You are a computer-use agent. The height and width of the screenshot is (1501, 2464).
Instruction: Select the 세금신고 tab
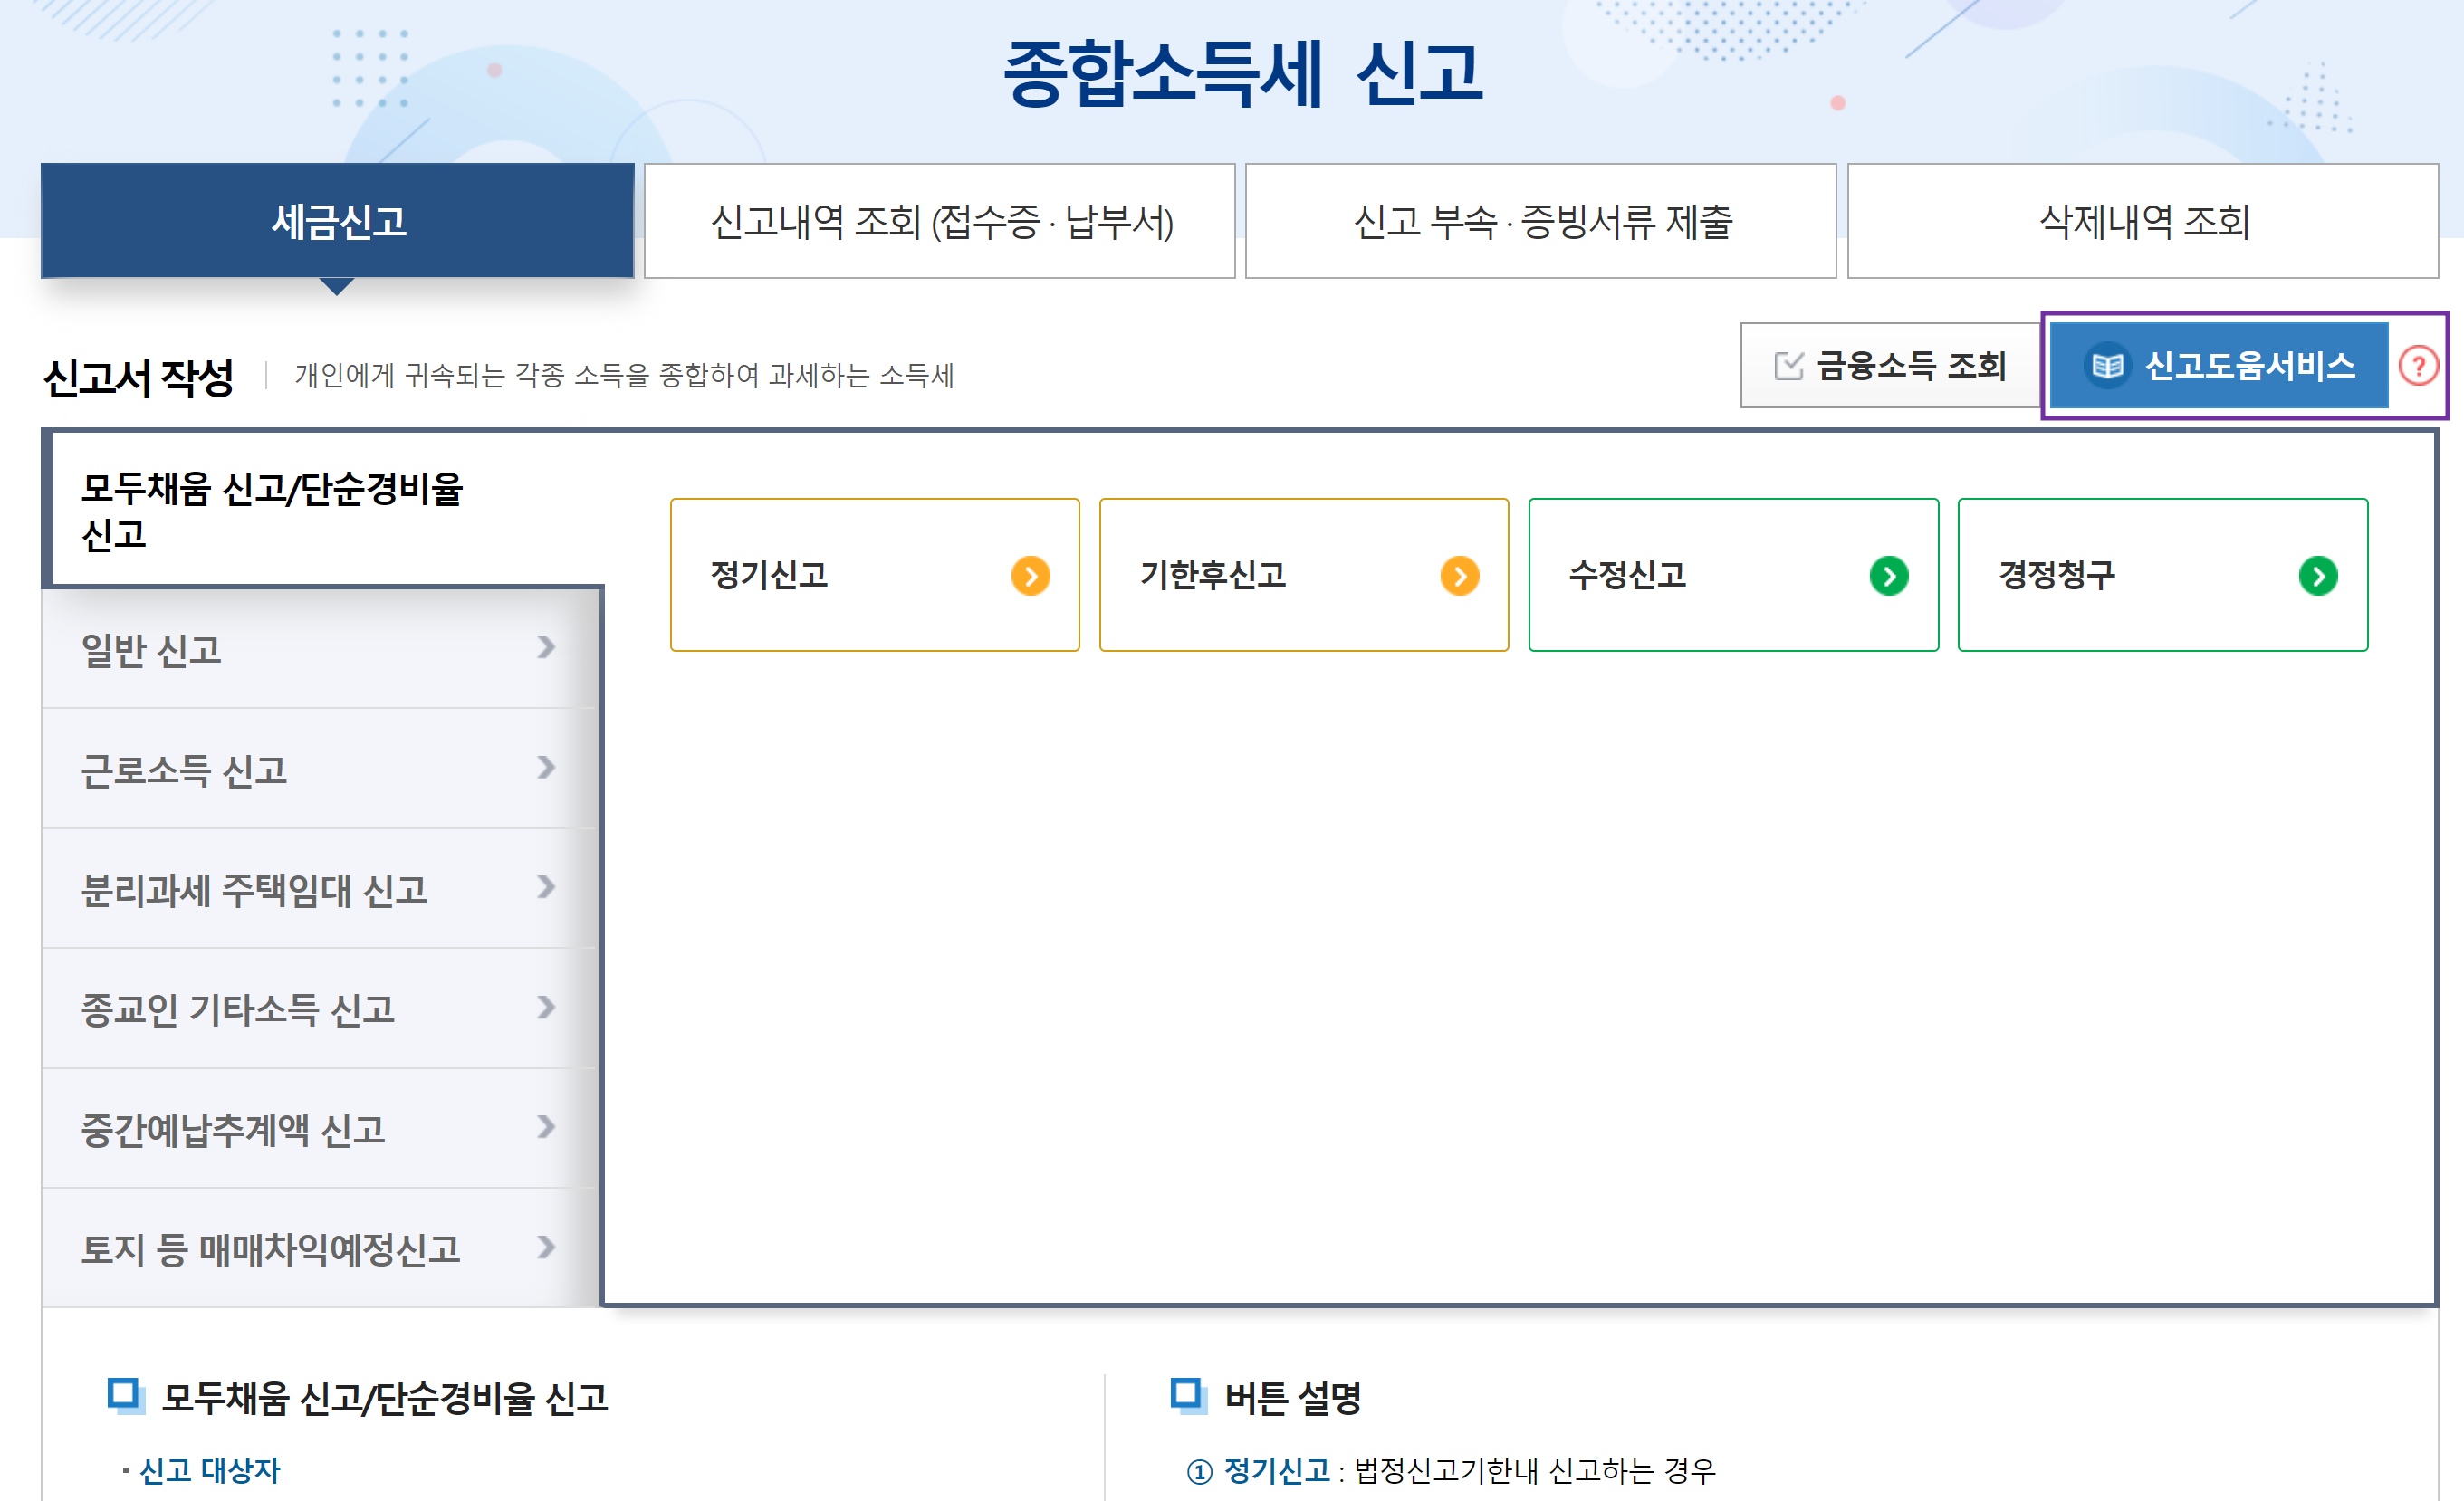(338, 222)
